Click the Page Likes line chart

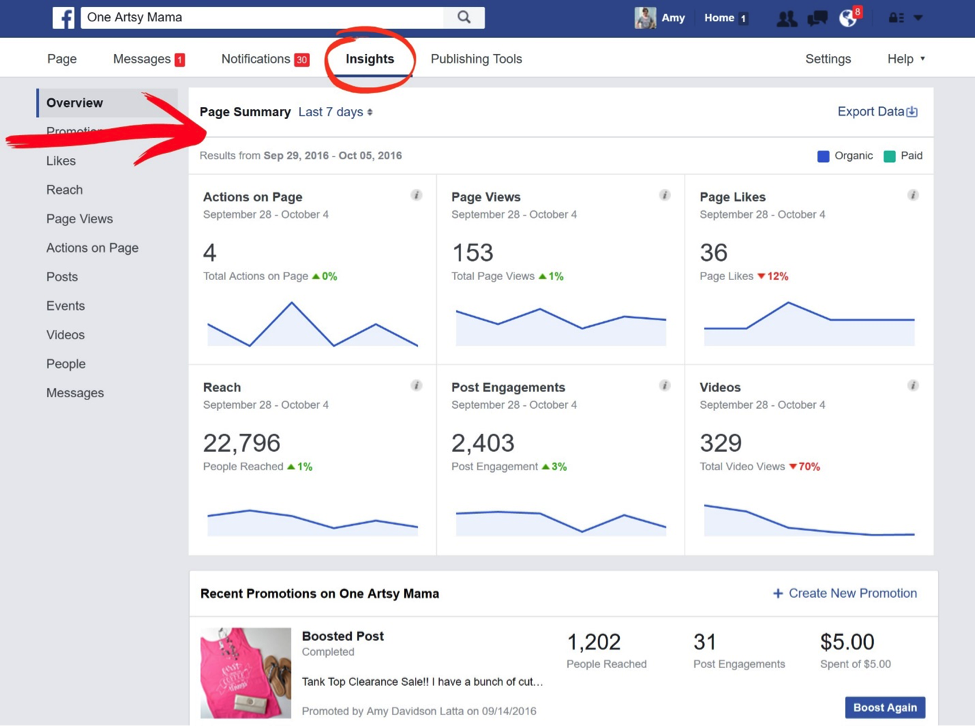click(809, 324)
